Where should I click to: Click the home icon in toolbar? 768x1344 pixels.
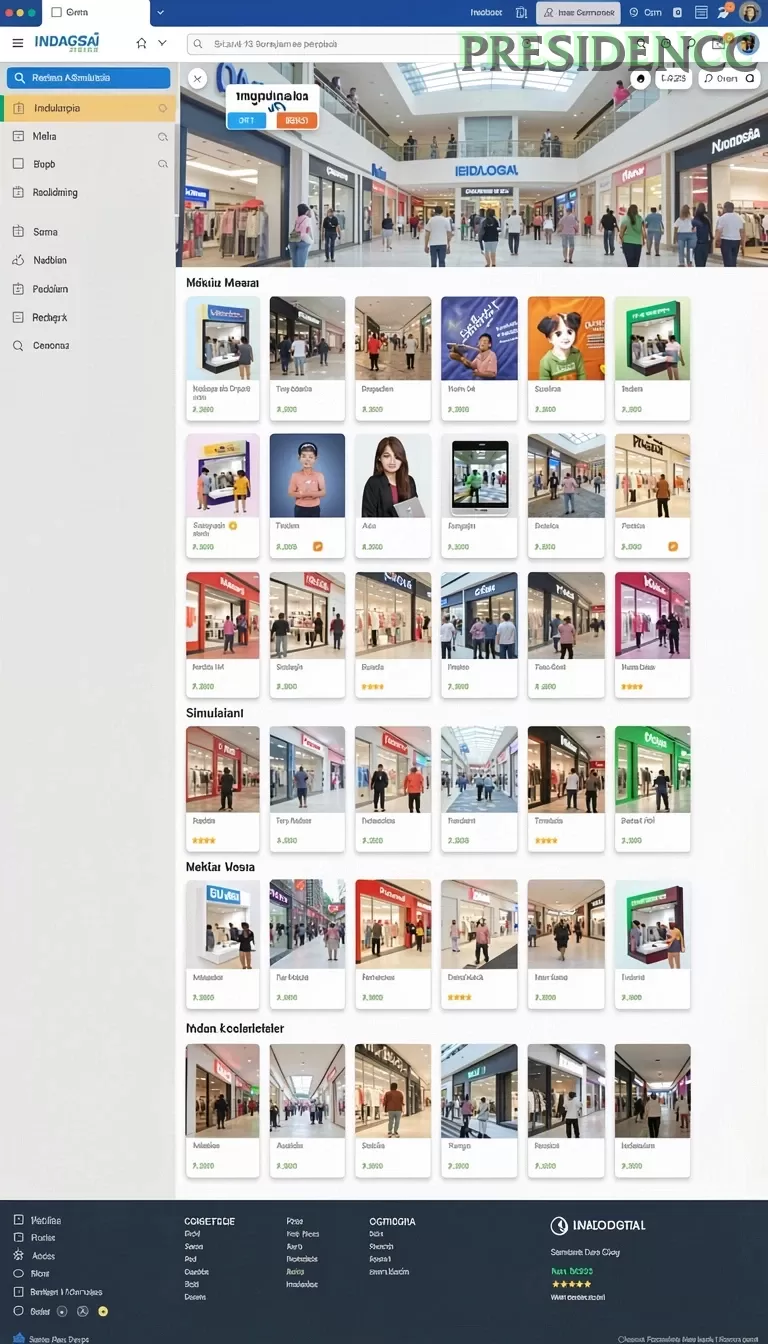[141, 43]
